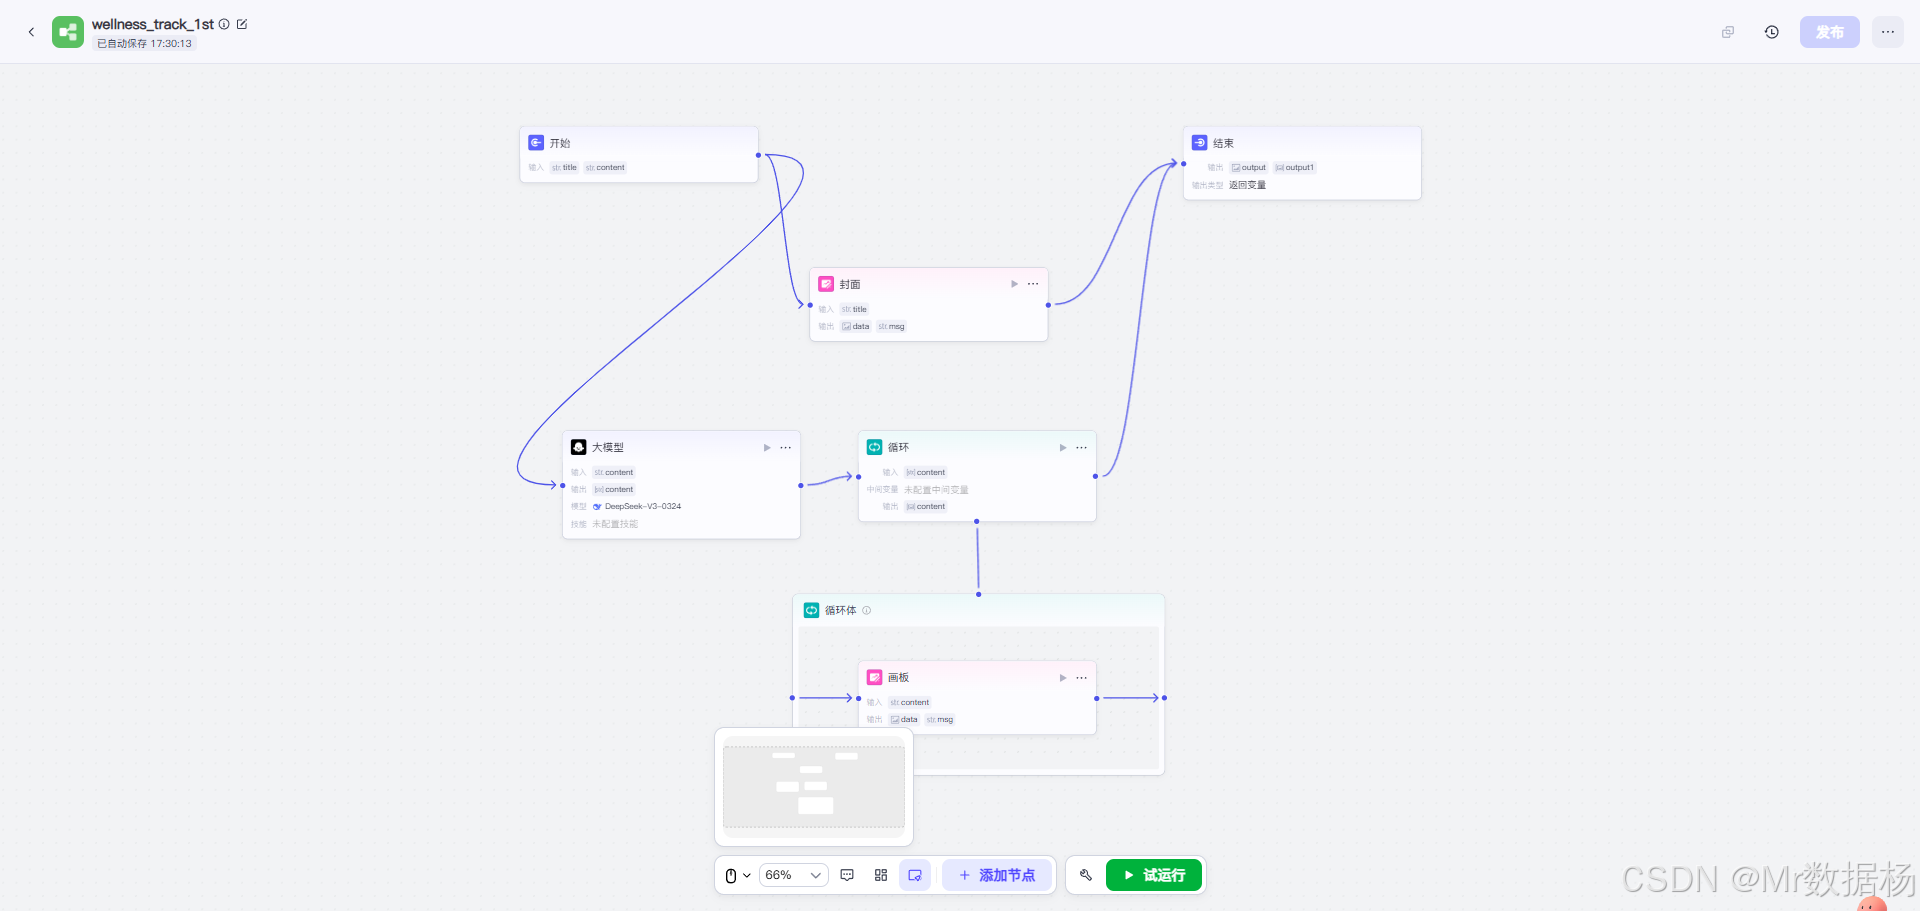Click the 画板 node pink icon
This screenshot has height=911, width=1920.
[874, 677]
